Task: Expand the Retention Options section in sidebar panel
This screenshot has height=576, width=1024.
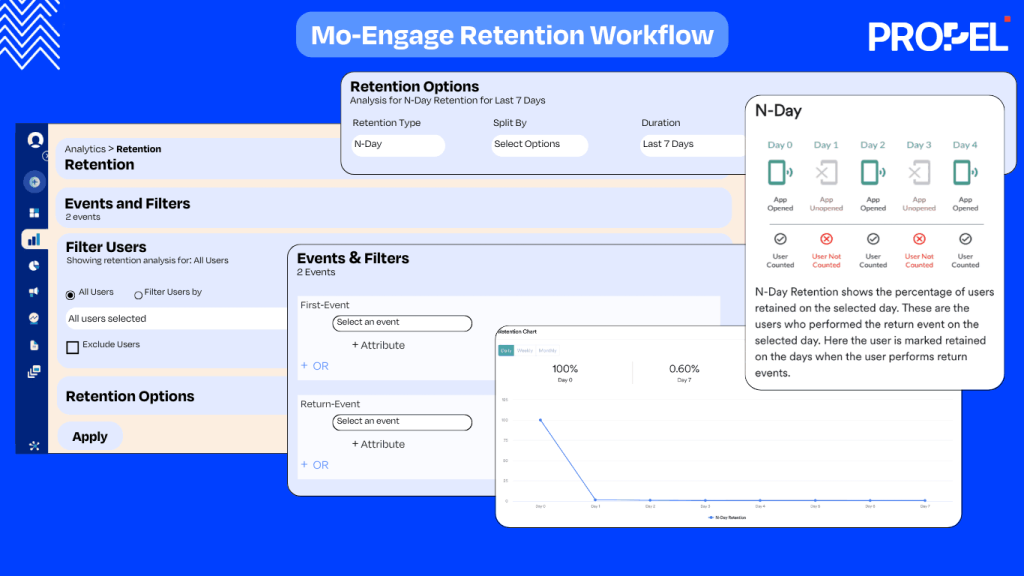Action: tap(172, 396)
